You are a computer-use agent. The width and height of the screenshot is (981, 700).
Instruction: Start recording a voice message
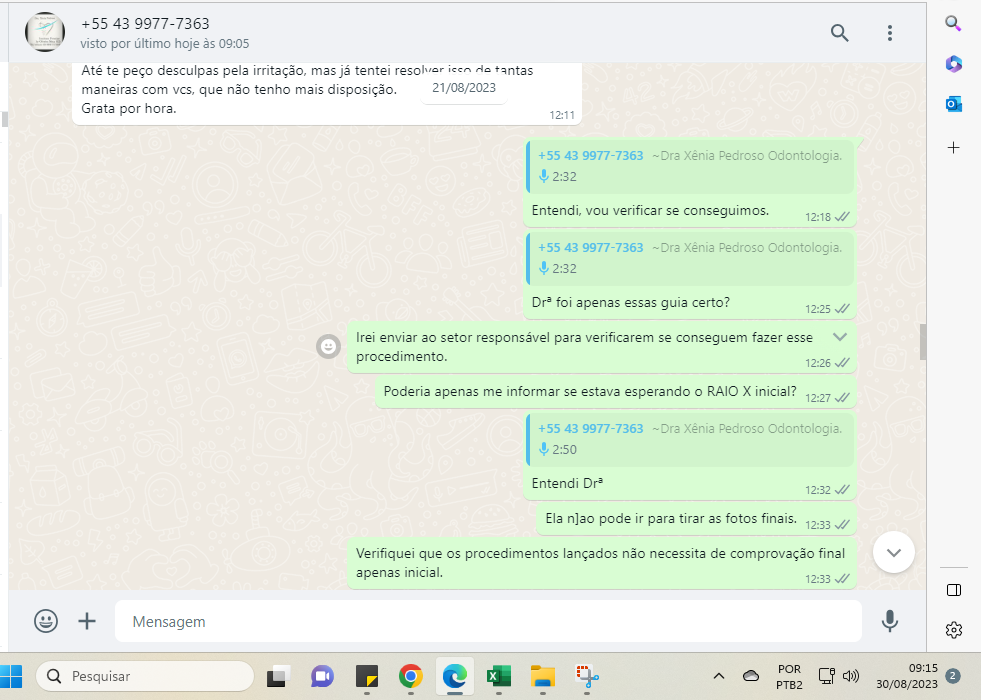tap(890, 621)
